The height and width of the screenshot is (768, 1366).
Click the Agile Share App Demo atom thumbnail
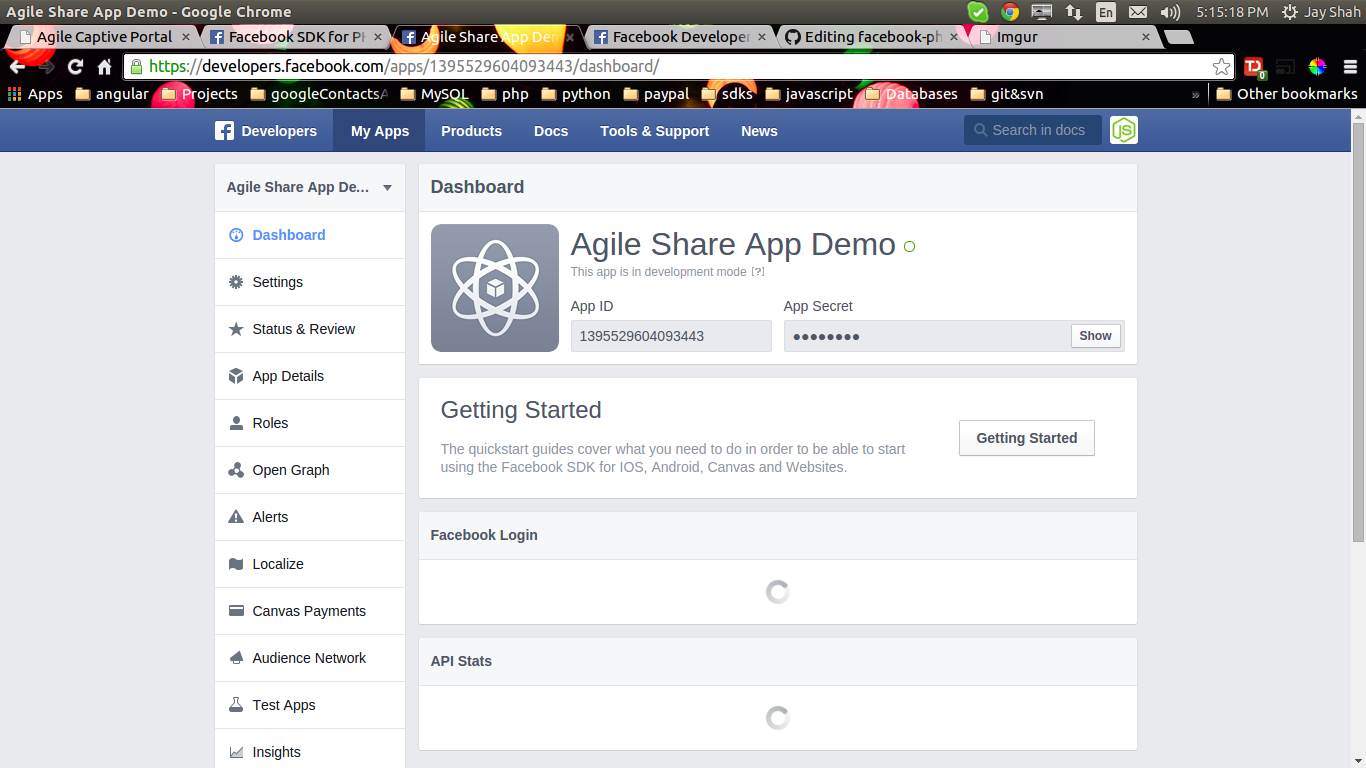coord(495,288)
